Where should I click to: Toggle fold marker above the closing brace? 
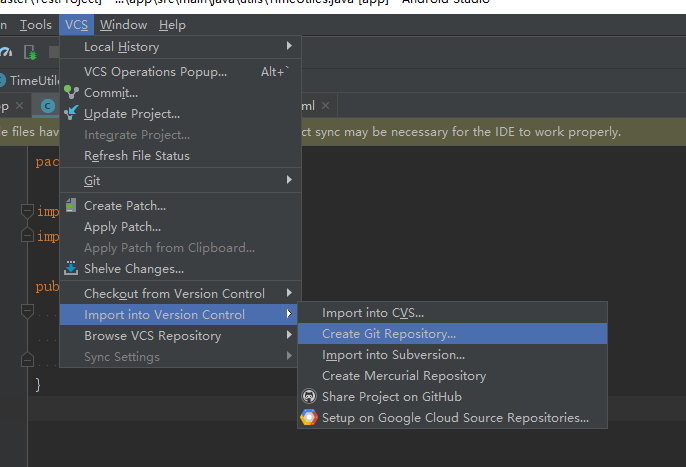point(27,359)
